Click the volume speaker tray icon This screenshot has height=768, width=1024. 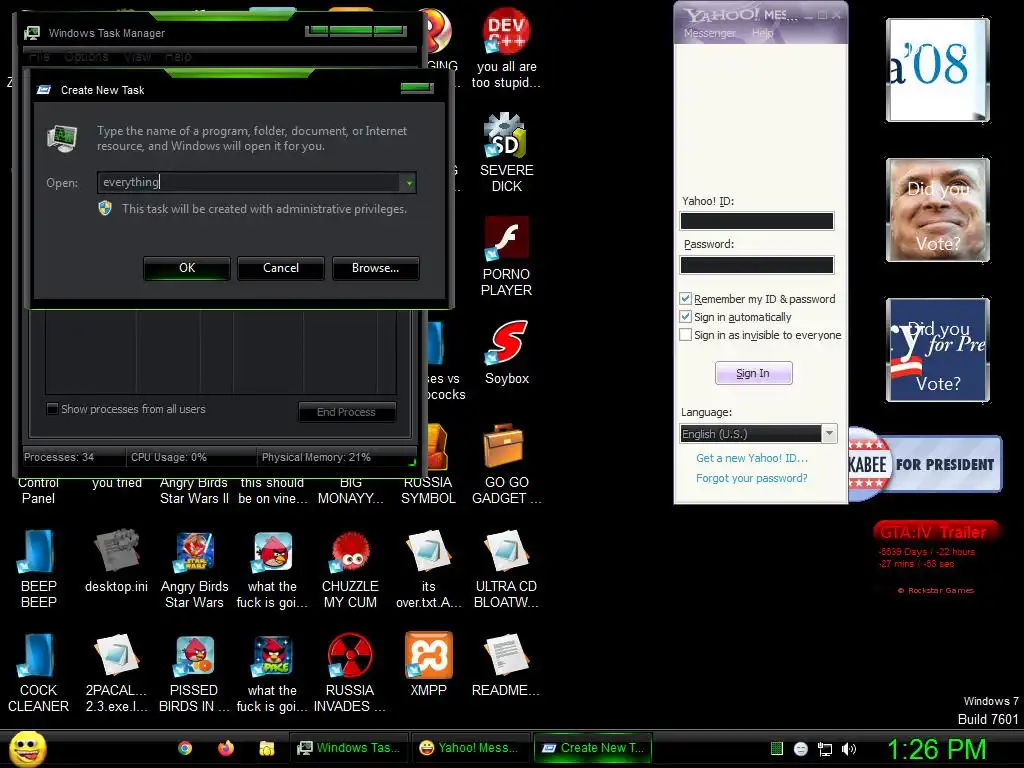pyautogui.click(x=849, y=749)
